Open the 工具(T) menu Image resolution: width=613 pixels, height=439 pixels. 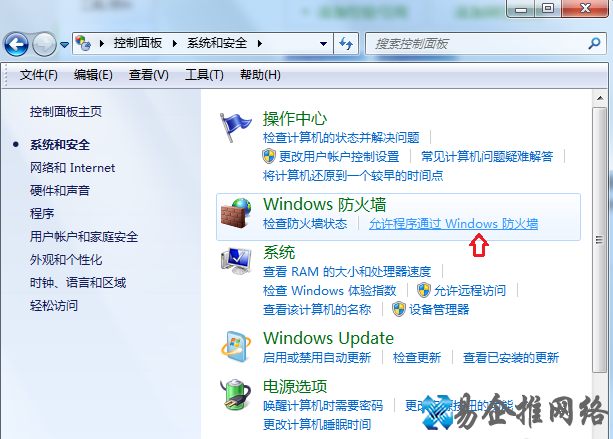(x=204, y=75)
